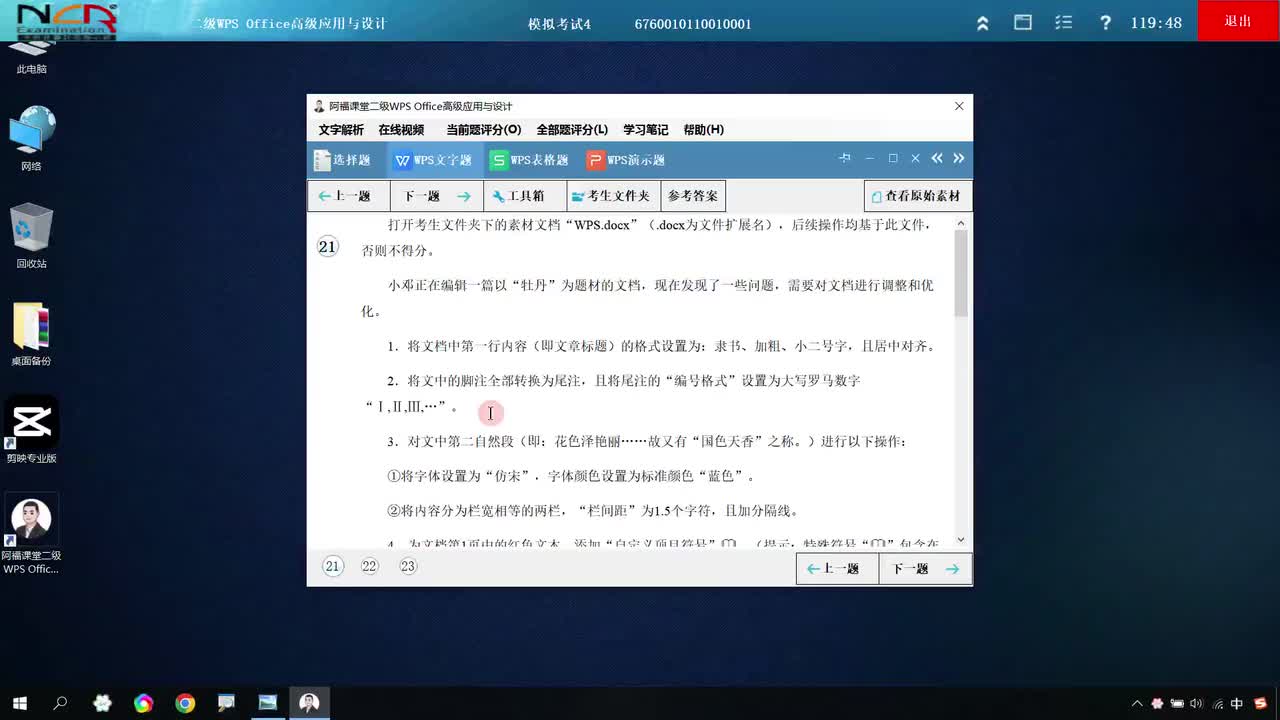The width and height of the screenshot is (1280, 720).
Task: Open the checklist icon in exam bar
Action: click(1064, 22)
